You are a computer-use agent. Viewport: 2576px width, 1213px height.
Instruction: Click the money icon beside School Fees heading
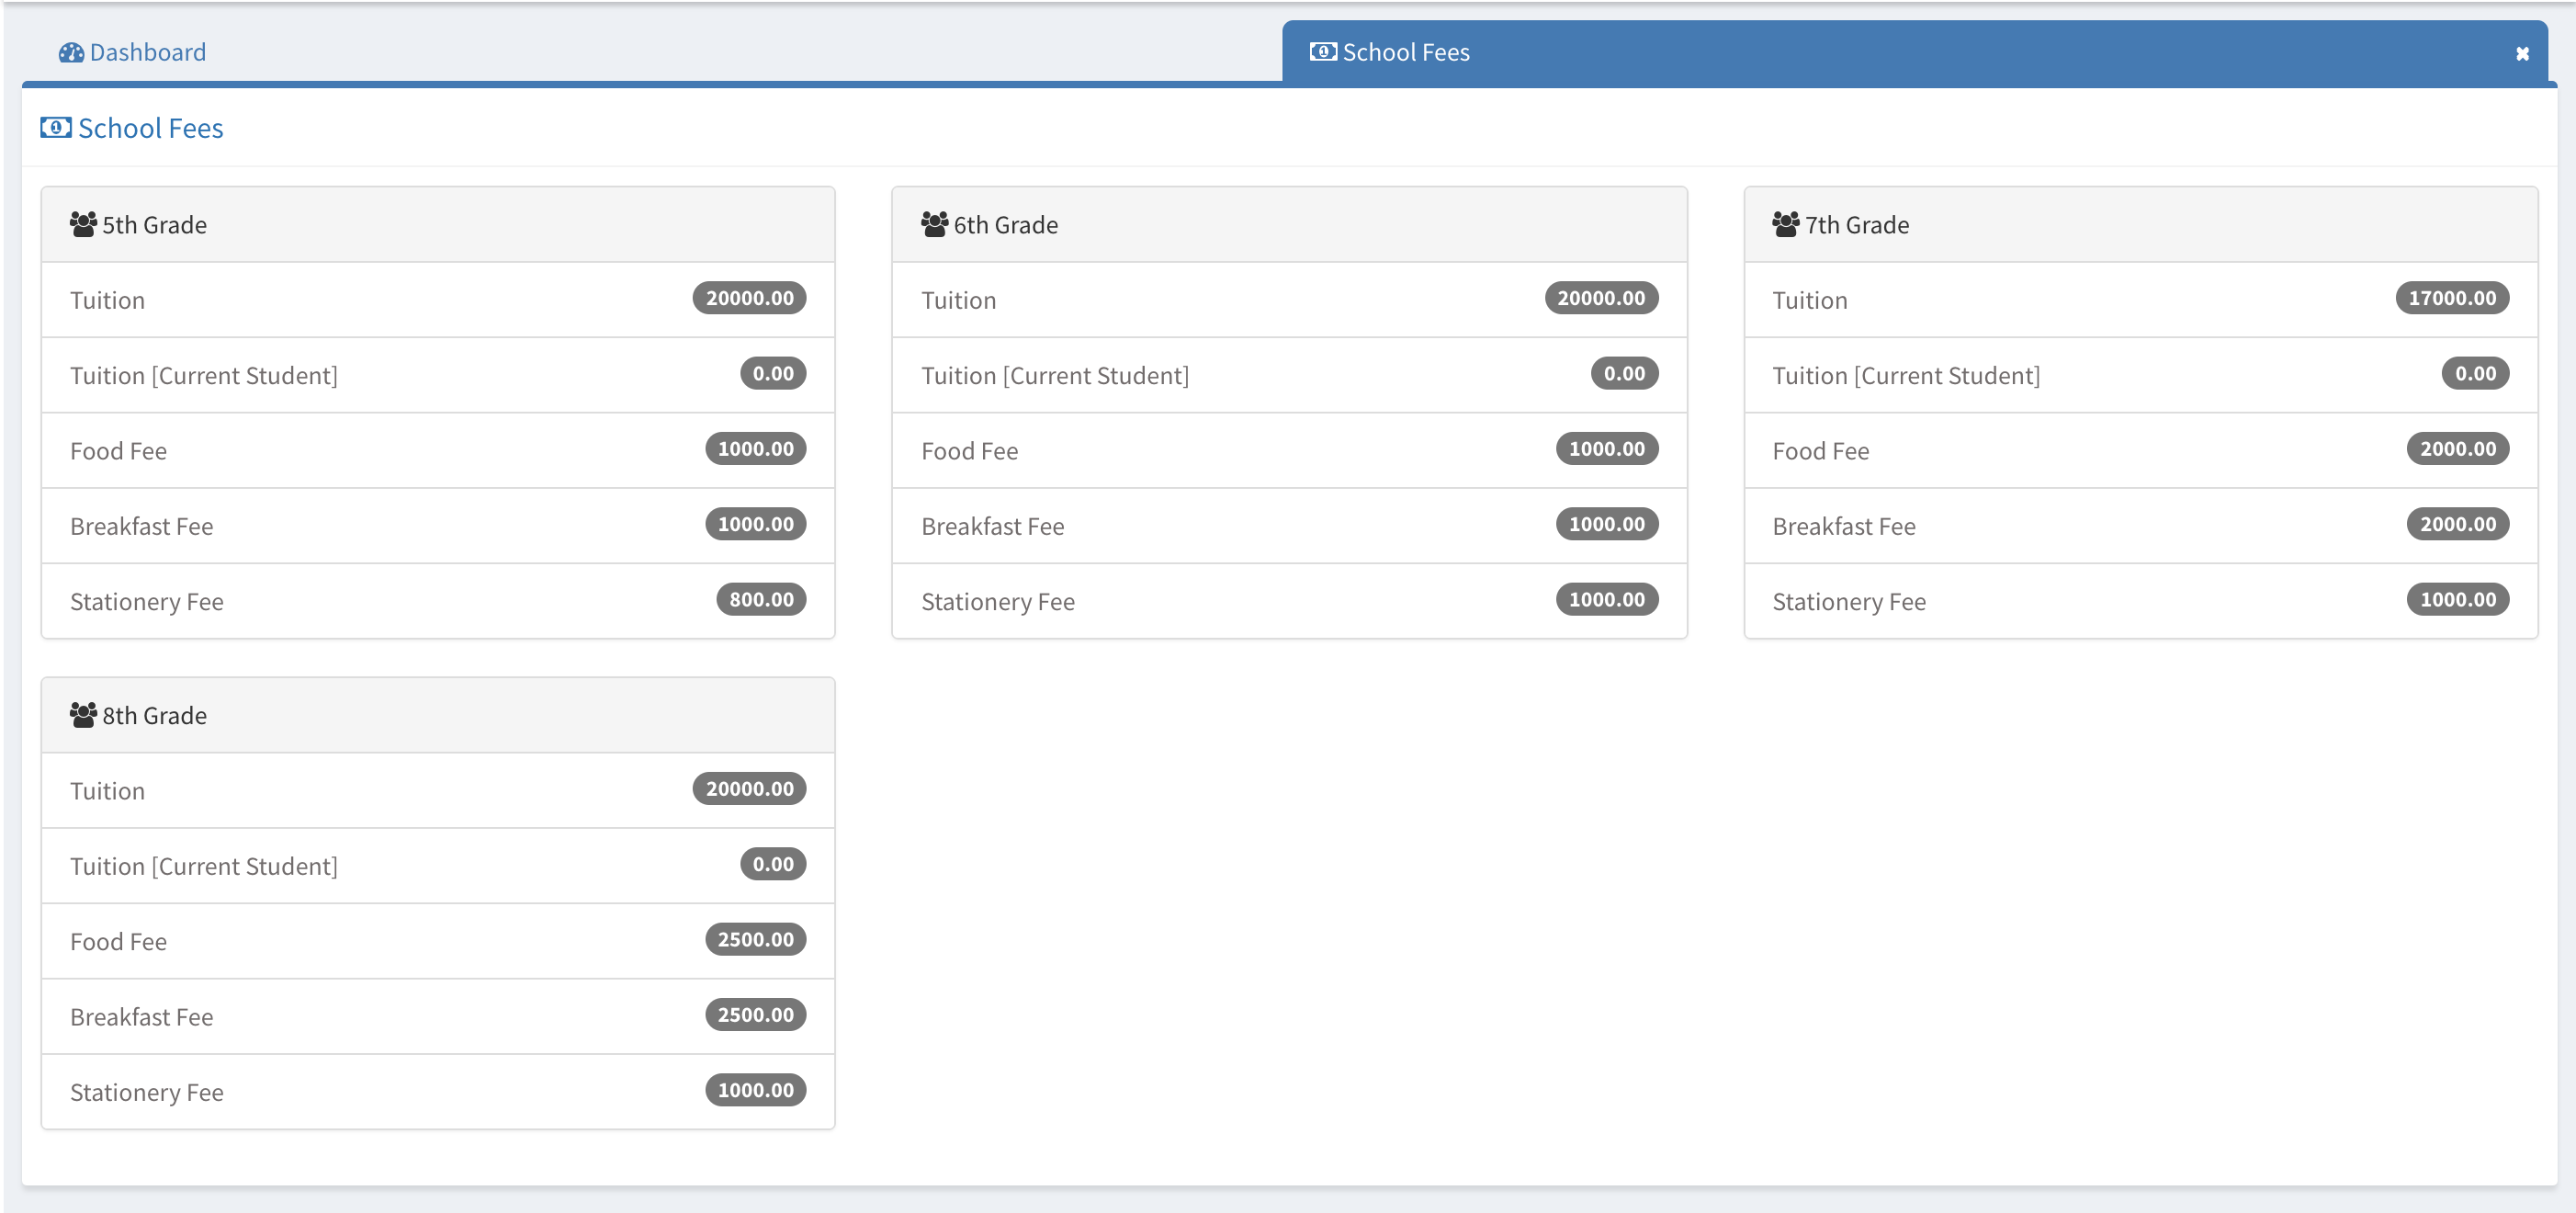[x=55, y=128]
